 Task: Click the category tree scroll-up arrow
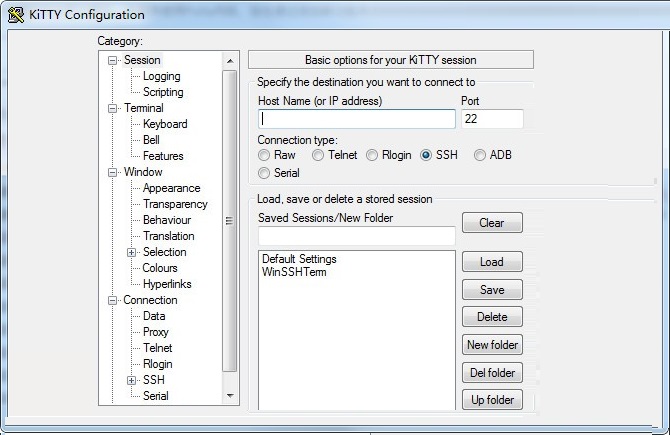point(230,61)
